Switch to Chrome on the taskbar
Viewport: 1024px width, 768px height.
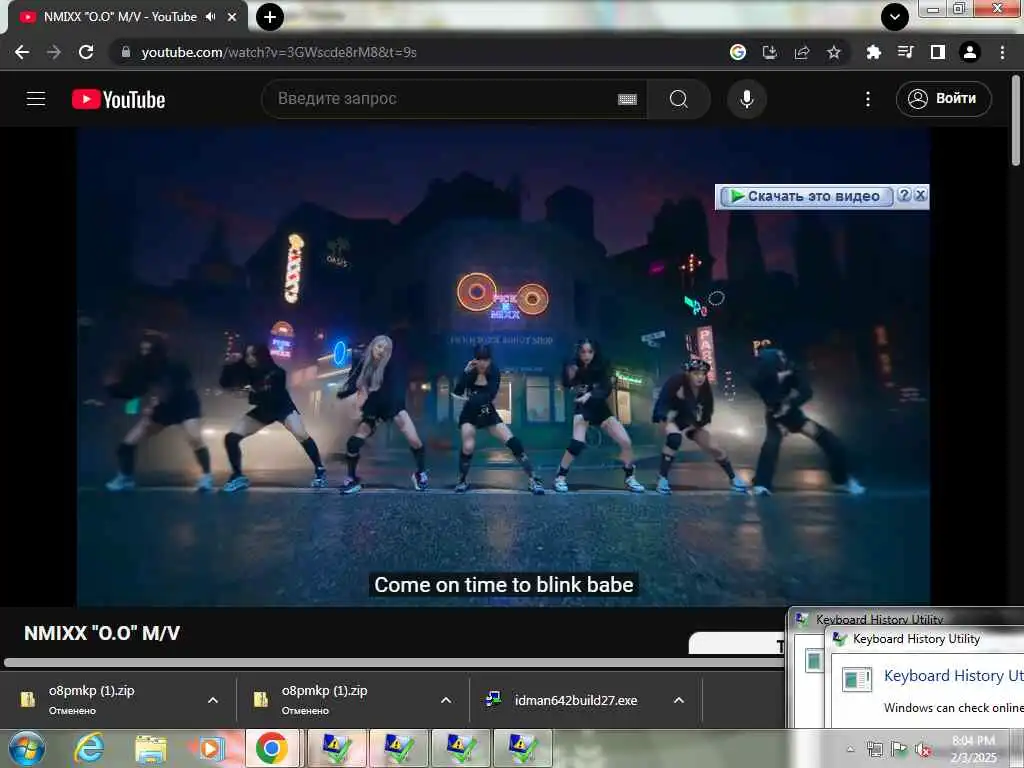click(x=272, y=748)
